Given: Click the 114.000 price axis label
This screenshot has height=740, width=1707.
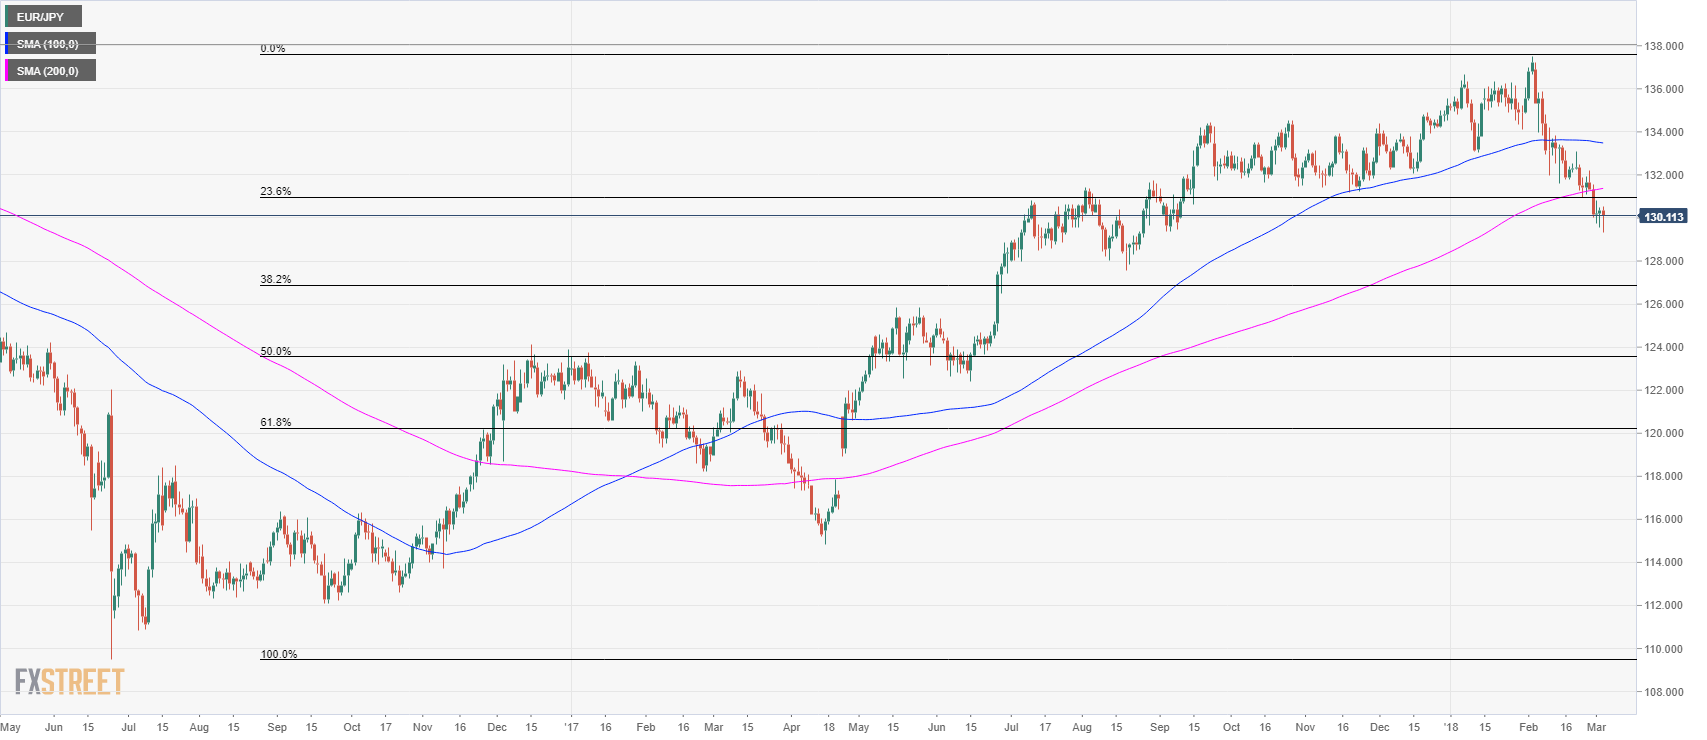Looking at the screenshot, I should coord(1665,562).
